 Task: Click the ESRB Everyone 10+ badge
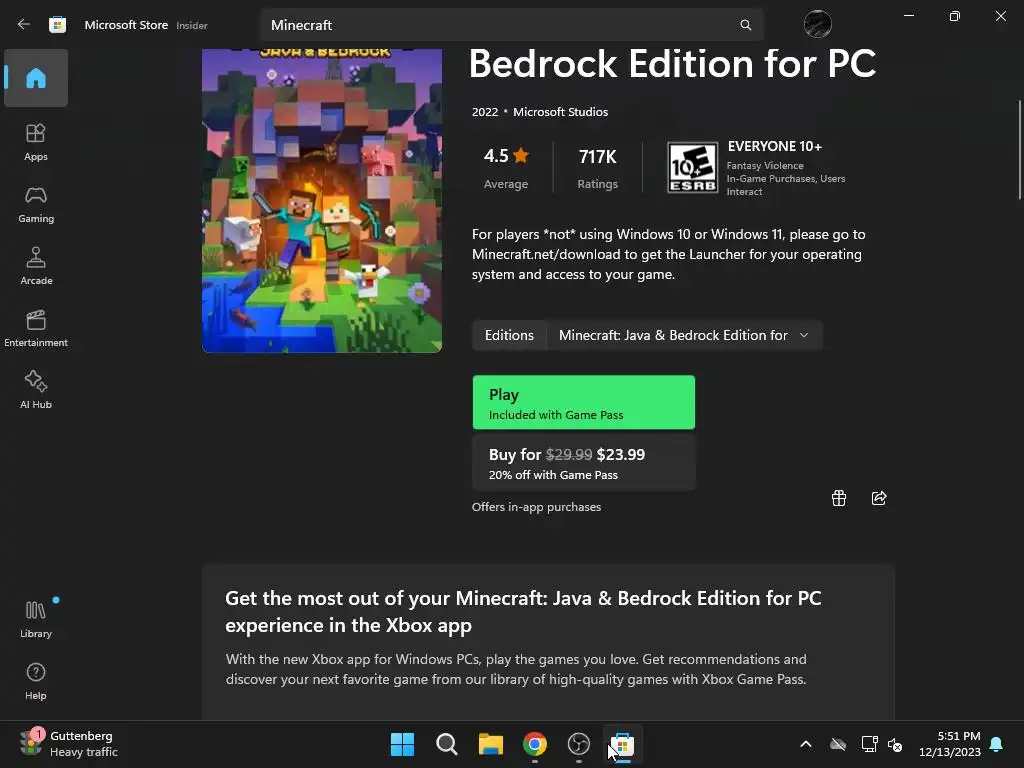click(x=692, y=168)
